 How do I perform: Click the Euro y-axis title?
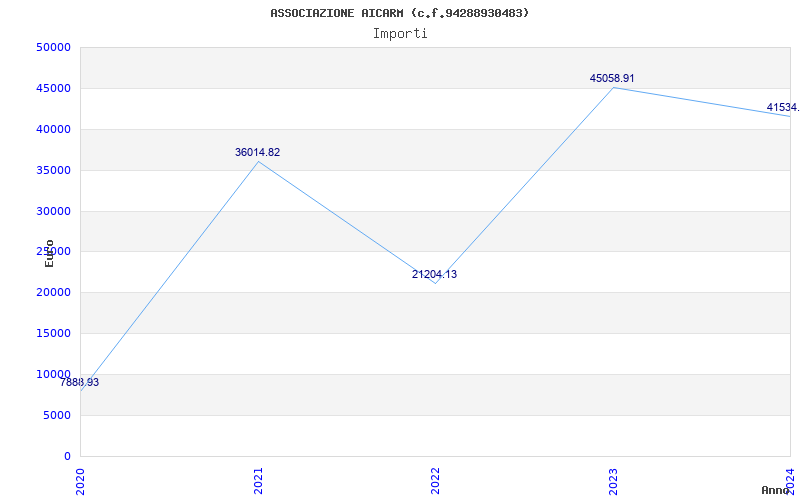49,253
